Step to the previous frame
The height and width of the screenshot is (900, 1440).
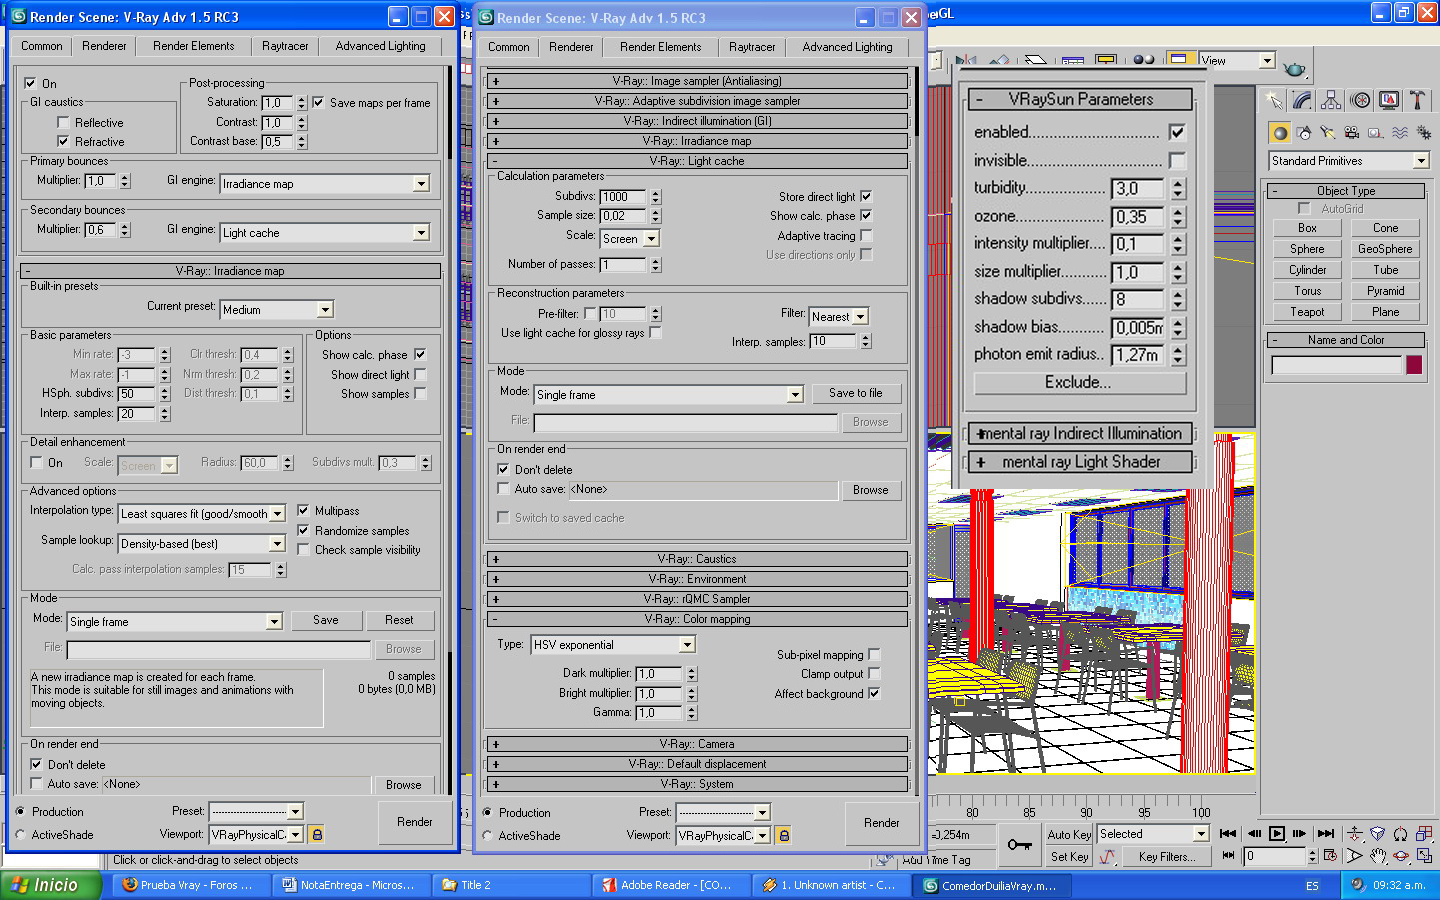point(1253,833)
